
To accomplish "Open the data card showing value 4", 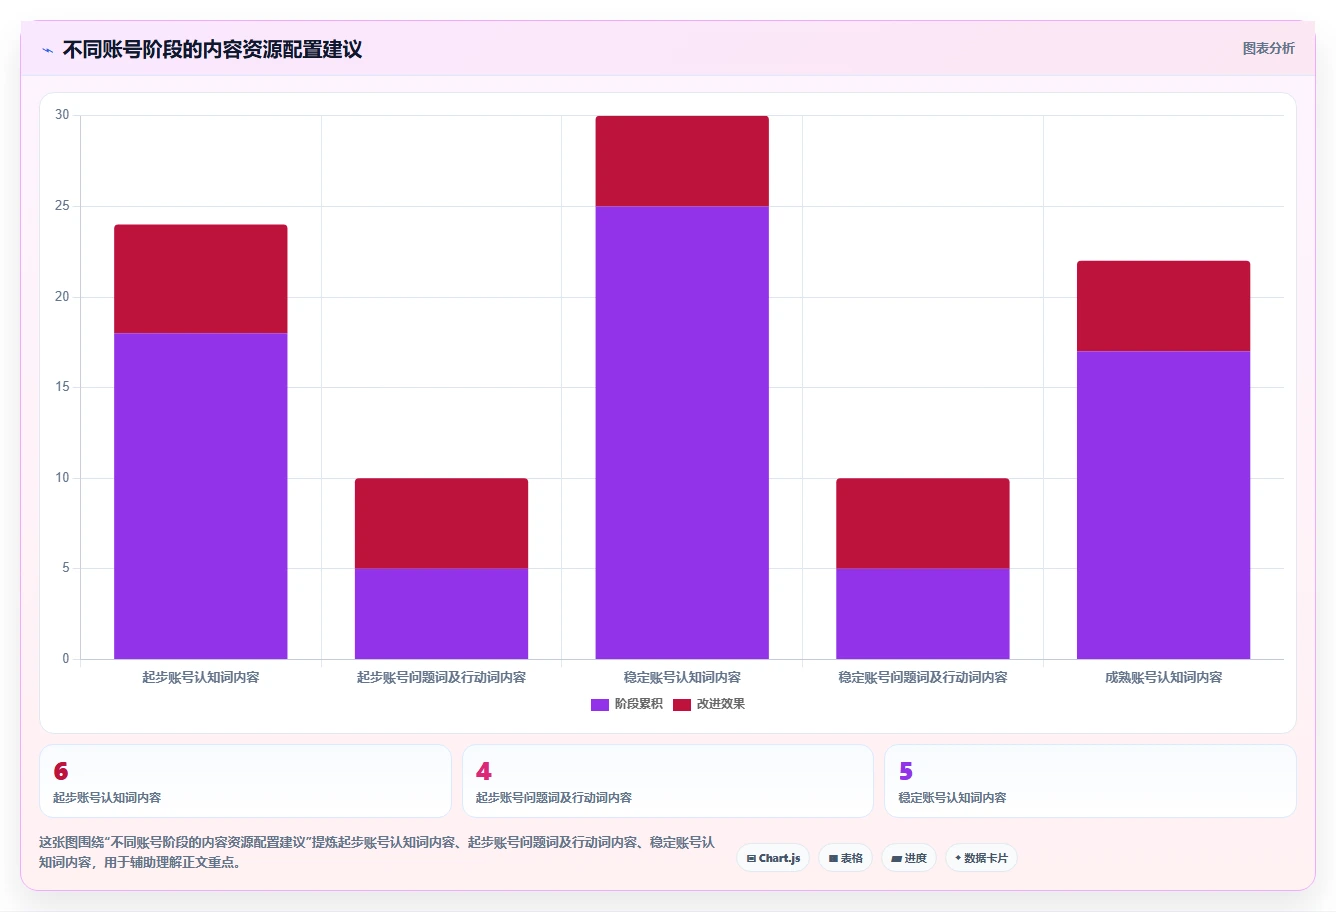I will coord(667,781).
